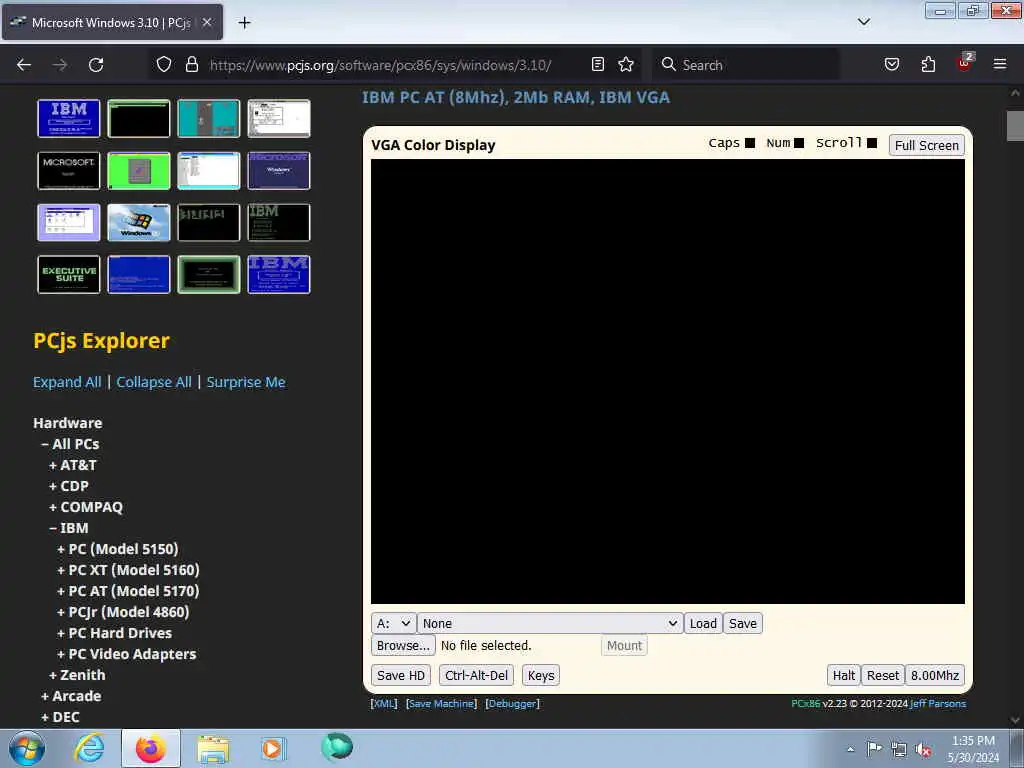Screen dimensions: 1024x768
Task: Open the blue IBM thumbnail in first row
Action: click(69, 118)
